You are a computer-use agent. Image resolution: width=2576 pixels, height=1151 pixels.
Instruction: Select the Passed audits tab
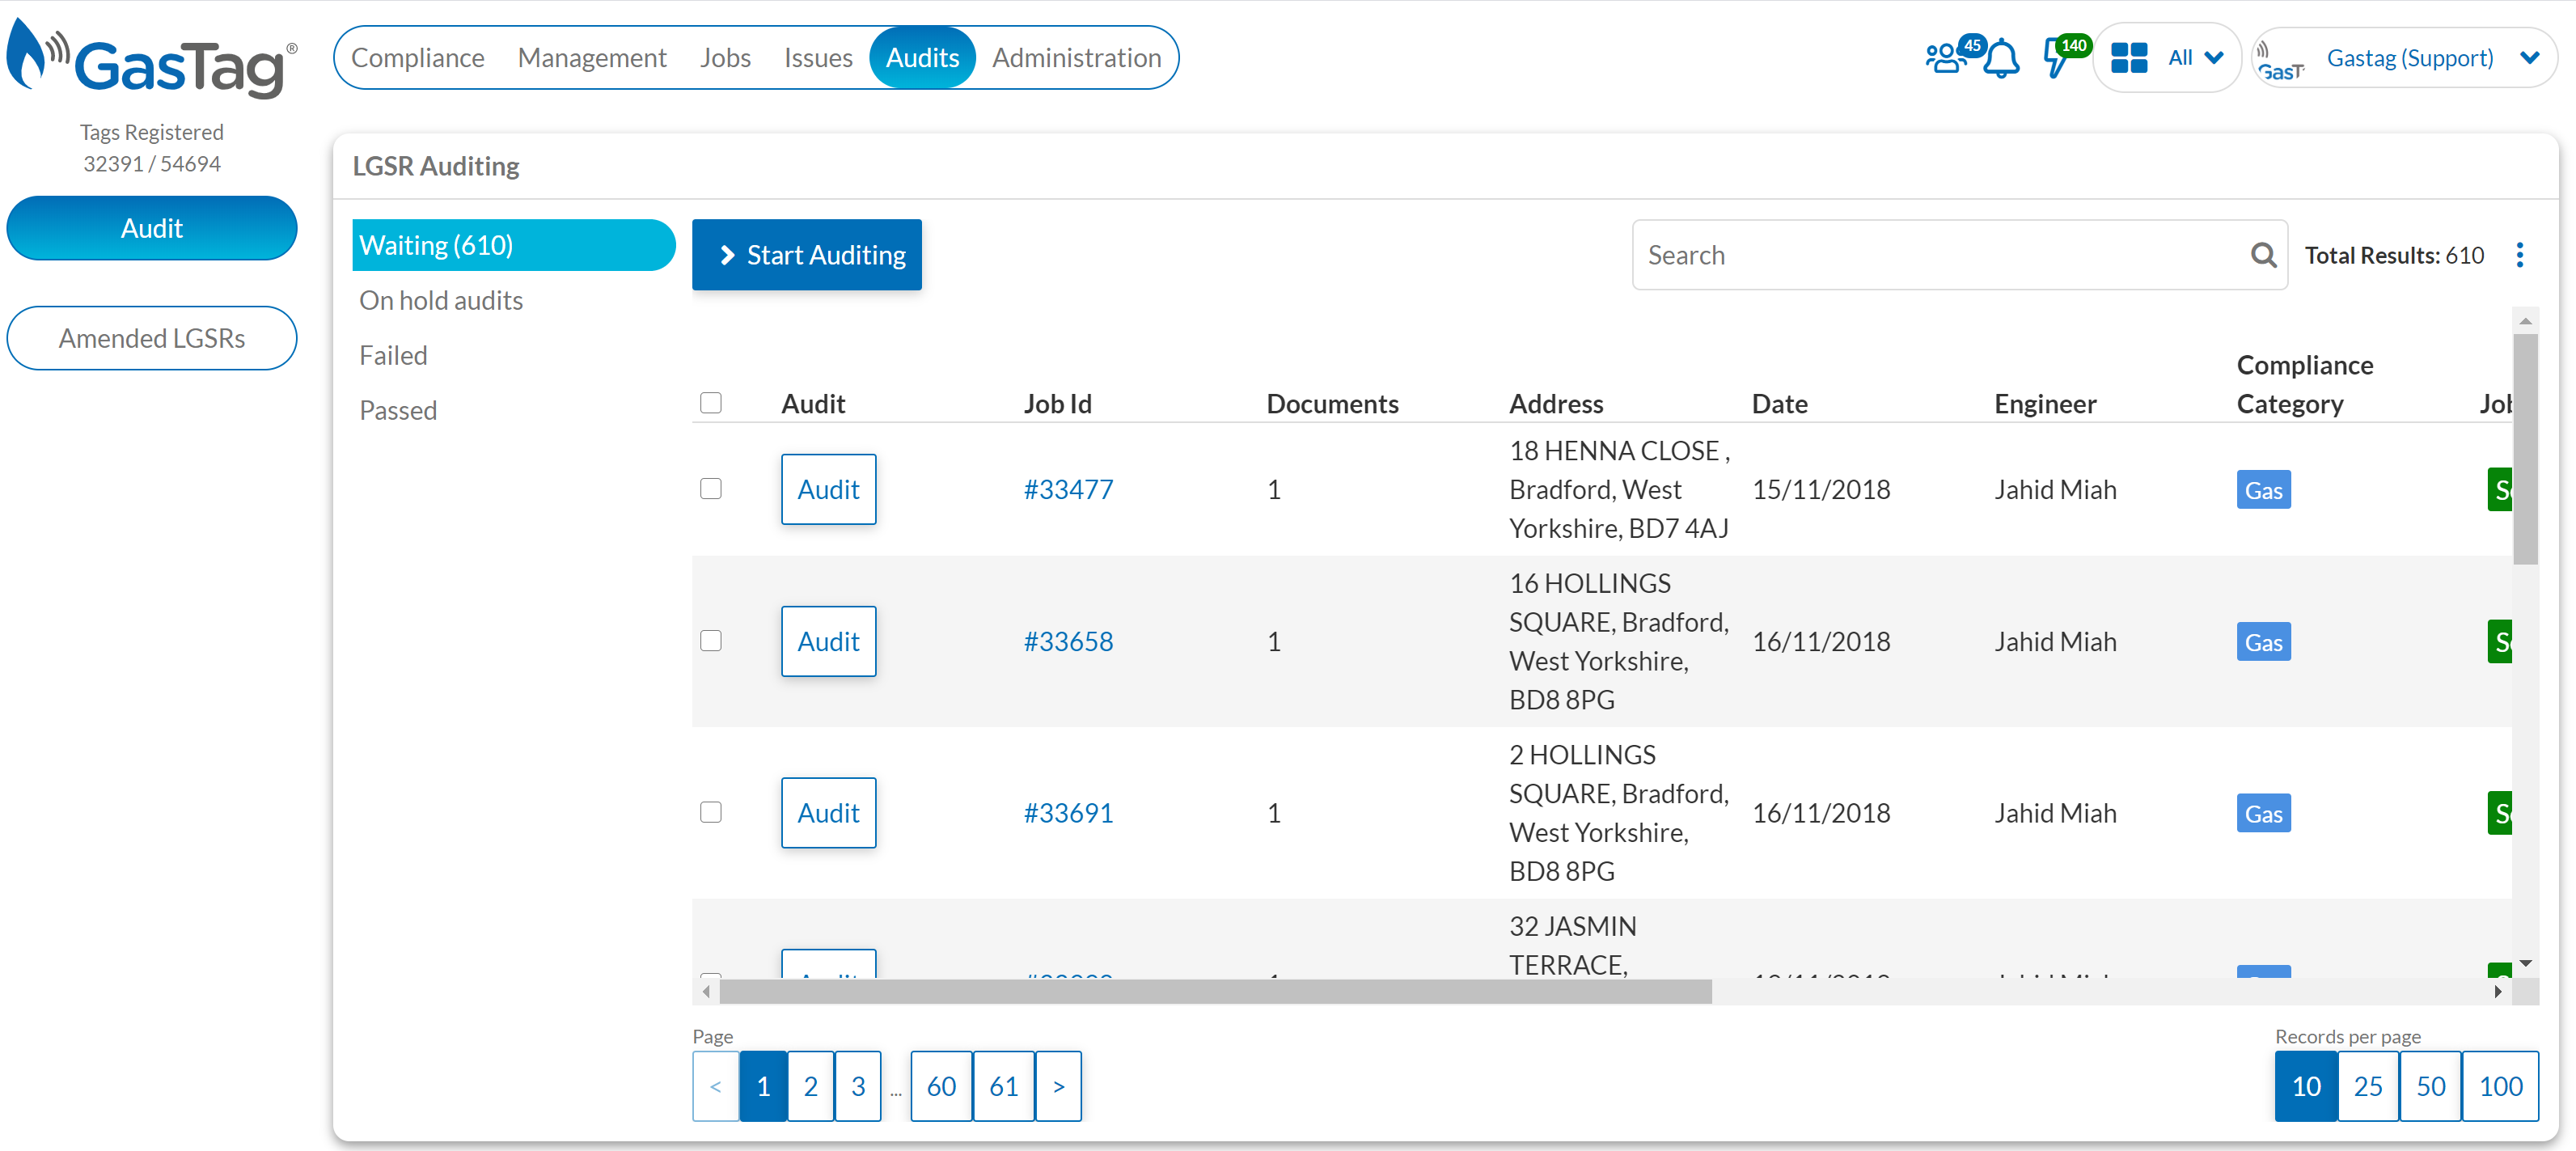tap(398, 411)
